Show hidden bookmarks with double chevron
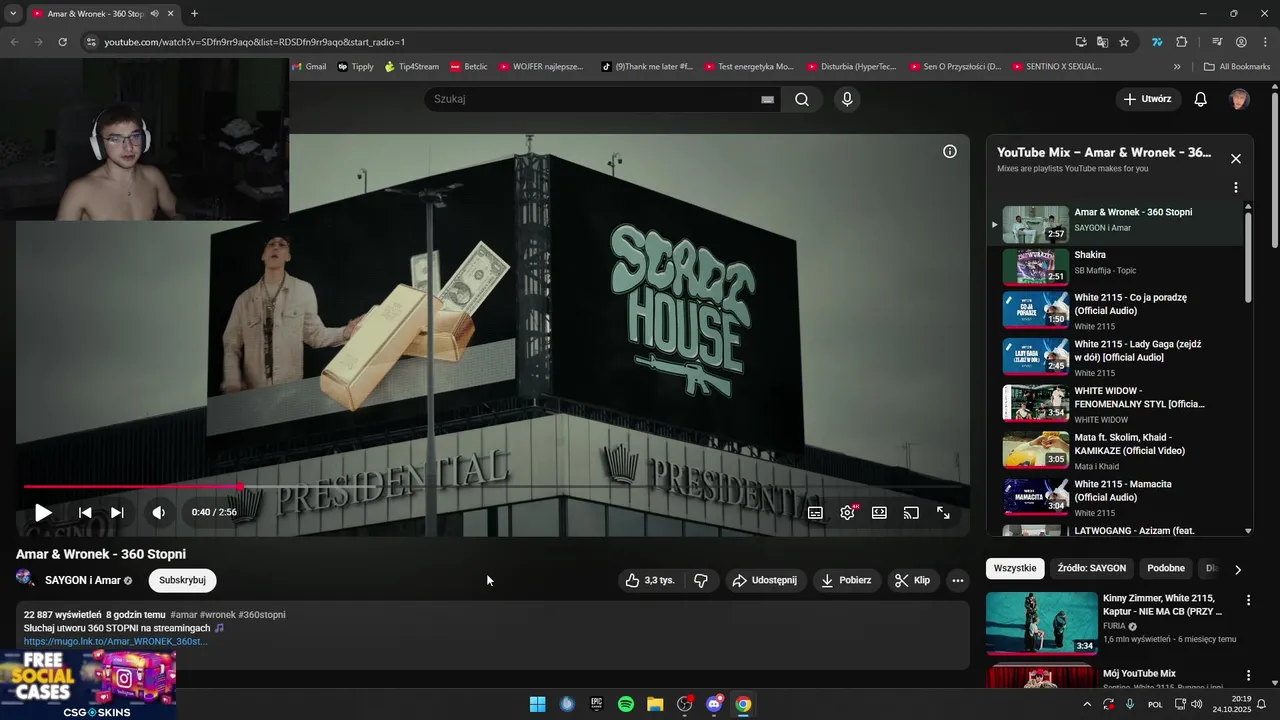The image size is (1280, 720). (x=1177, y=67)
